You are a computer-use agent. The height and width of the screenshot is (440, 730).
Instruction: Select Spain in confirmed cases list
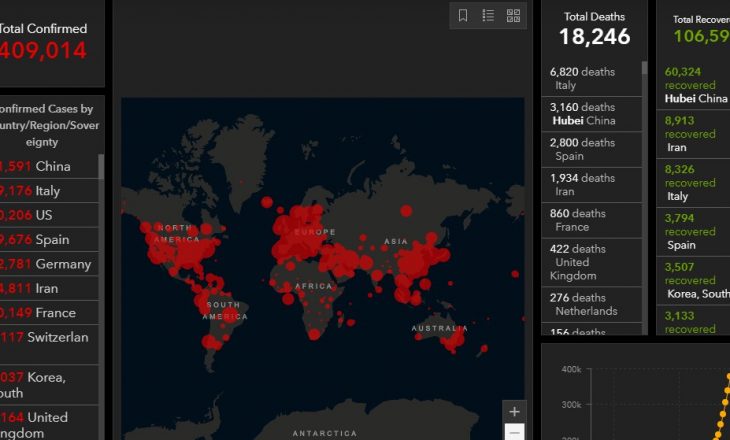point(49,239)
